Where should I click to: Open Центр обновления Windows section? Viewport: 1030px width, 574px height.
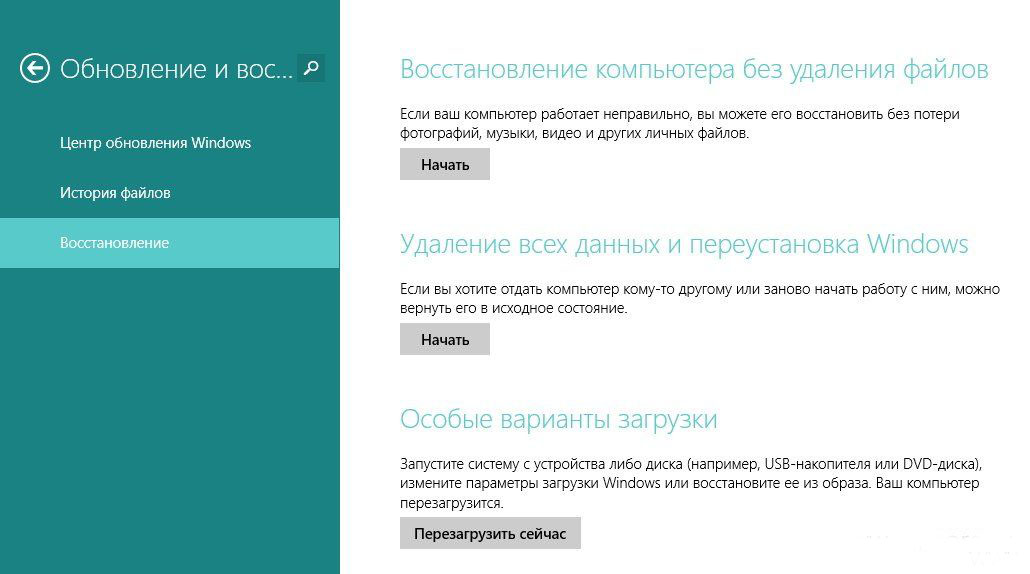point(155,143)
